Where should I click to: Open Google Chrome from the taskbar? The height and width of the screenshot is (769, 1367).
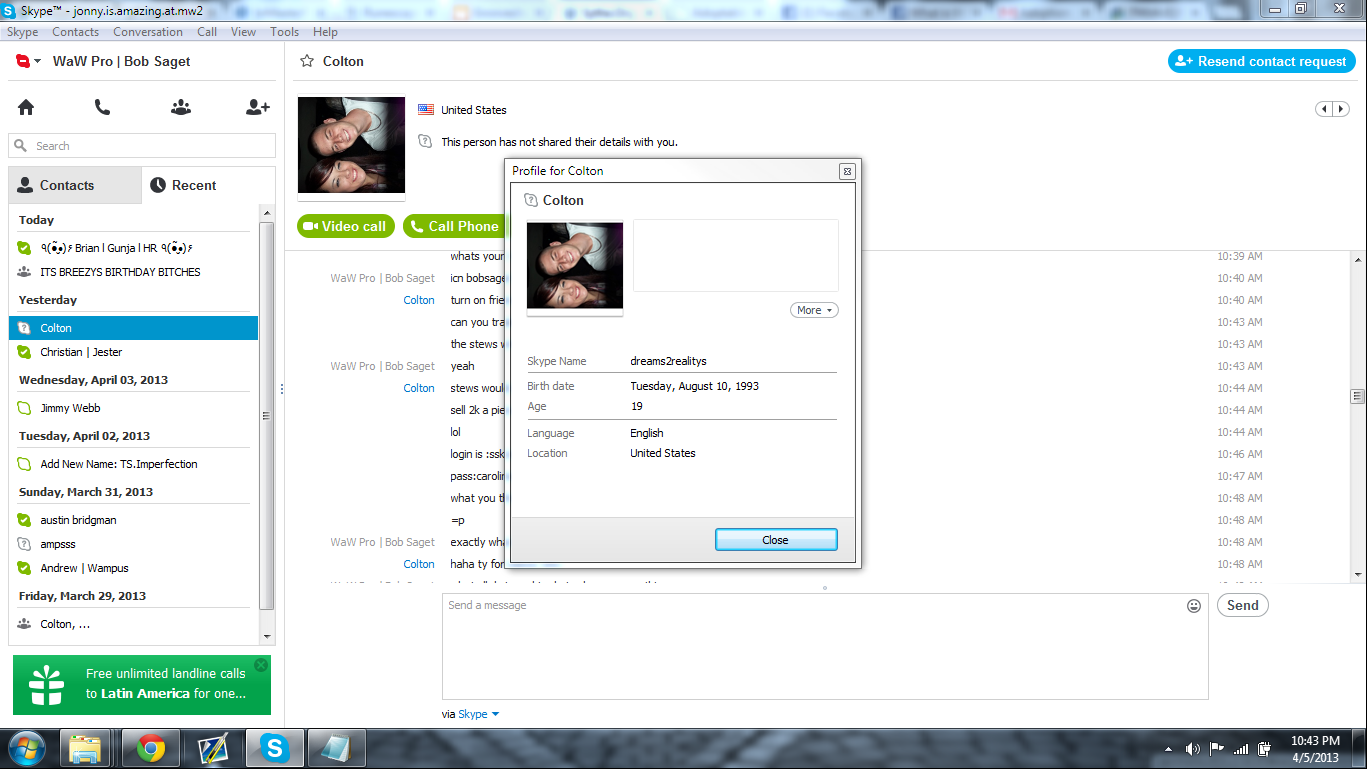tap(151, 748)
